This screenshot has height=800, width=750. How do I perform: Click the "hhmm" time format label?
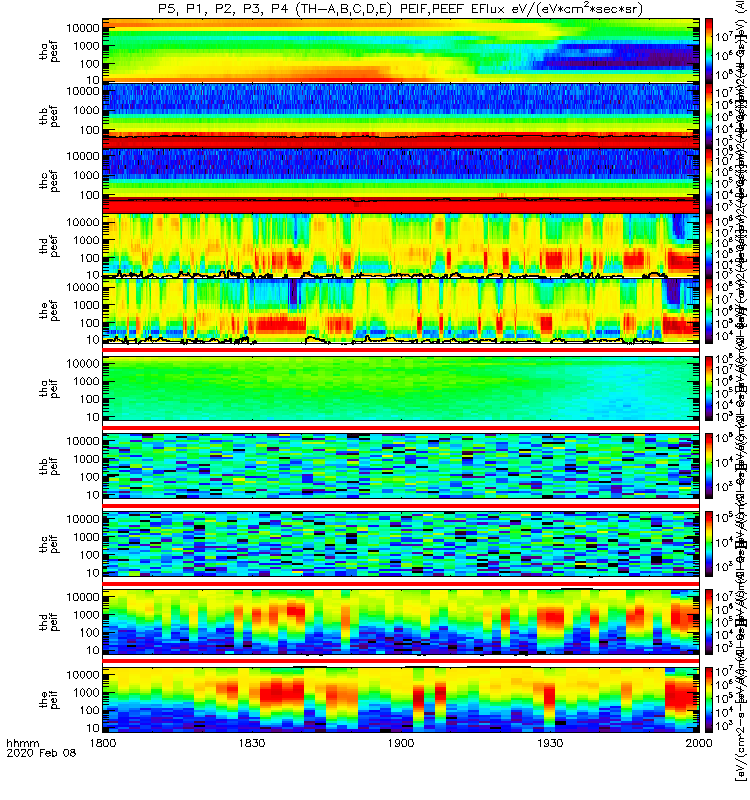tap(23, 743)
